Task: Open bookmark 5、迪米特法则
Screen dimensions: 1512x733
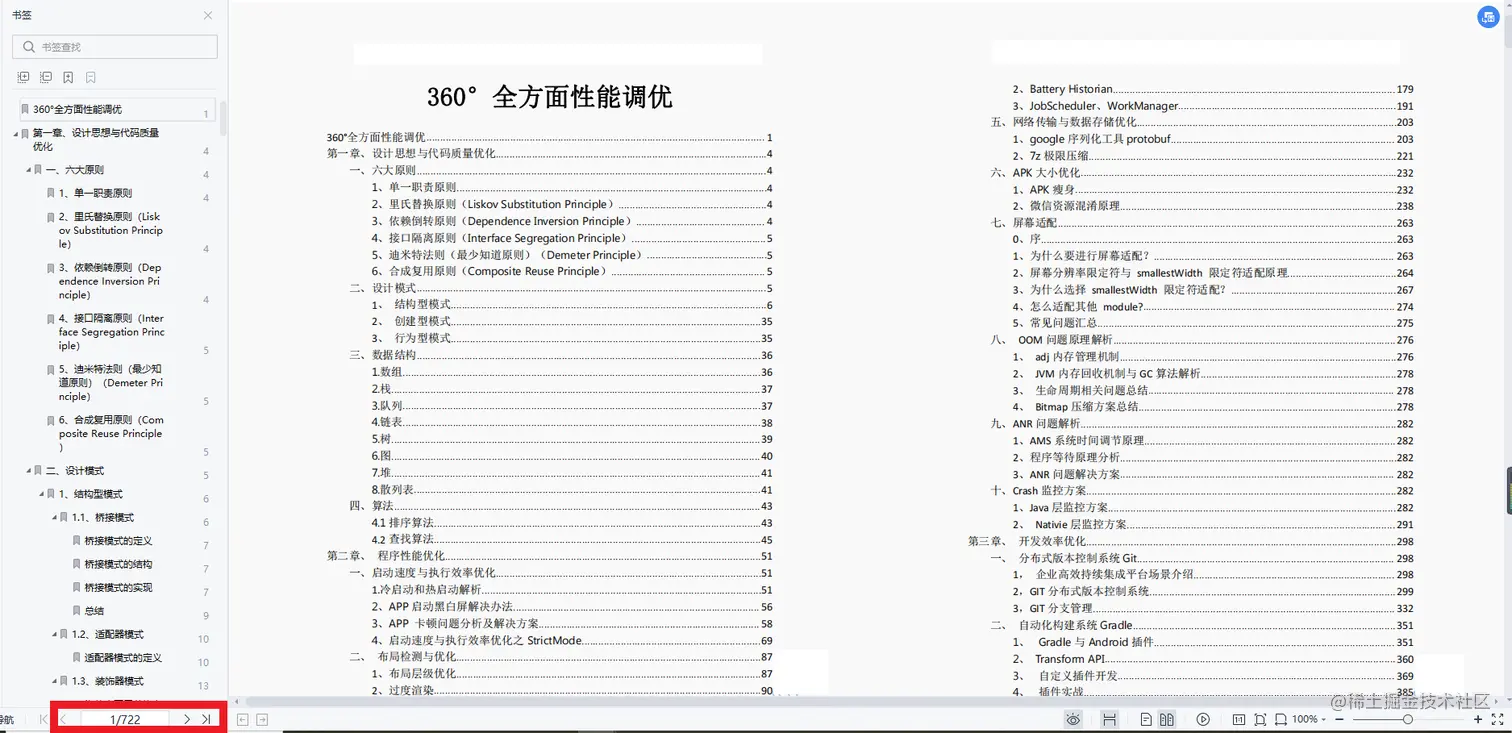Action: pyautogui.click(x=111, y=383)
